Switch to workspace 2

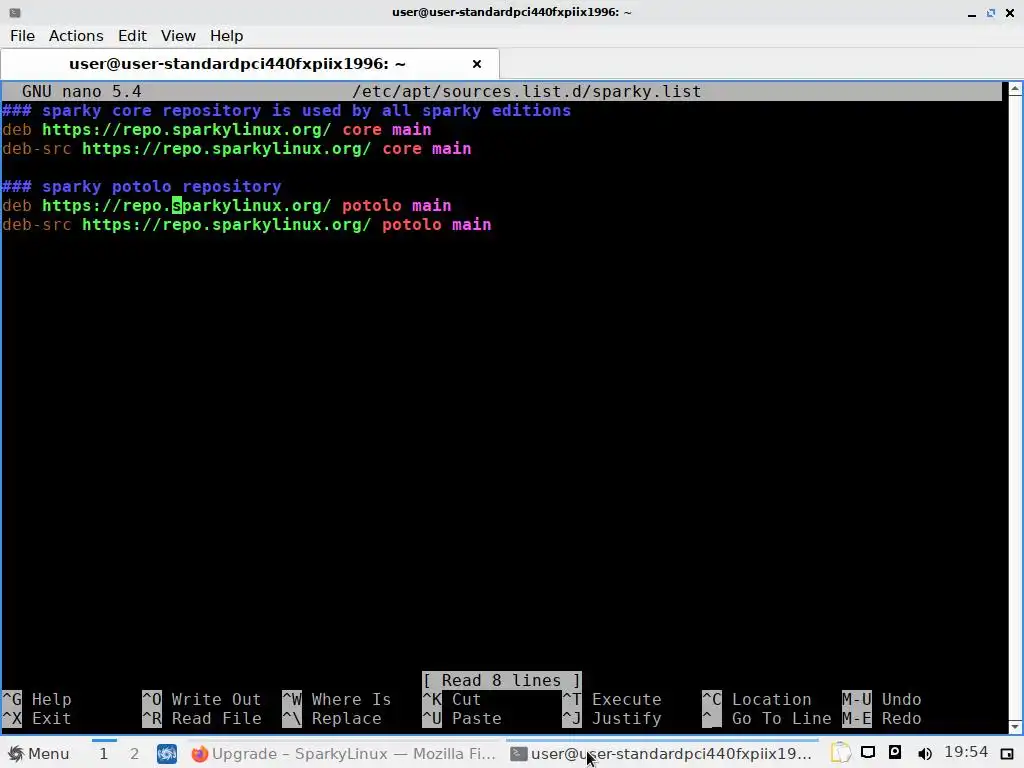point(134,754)
